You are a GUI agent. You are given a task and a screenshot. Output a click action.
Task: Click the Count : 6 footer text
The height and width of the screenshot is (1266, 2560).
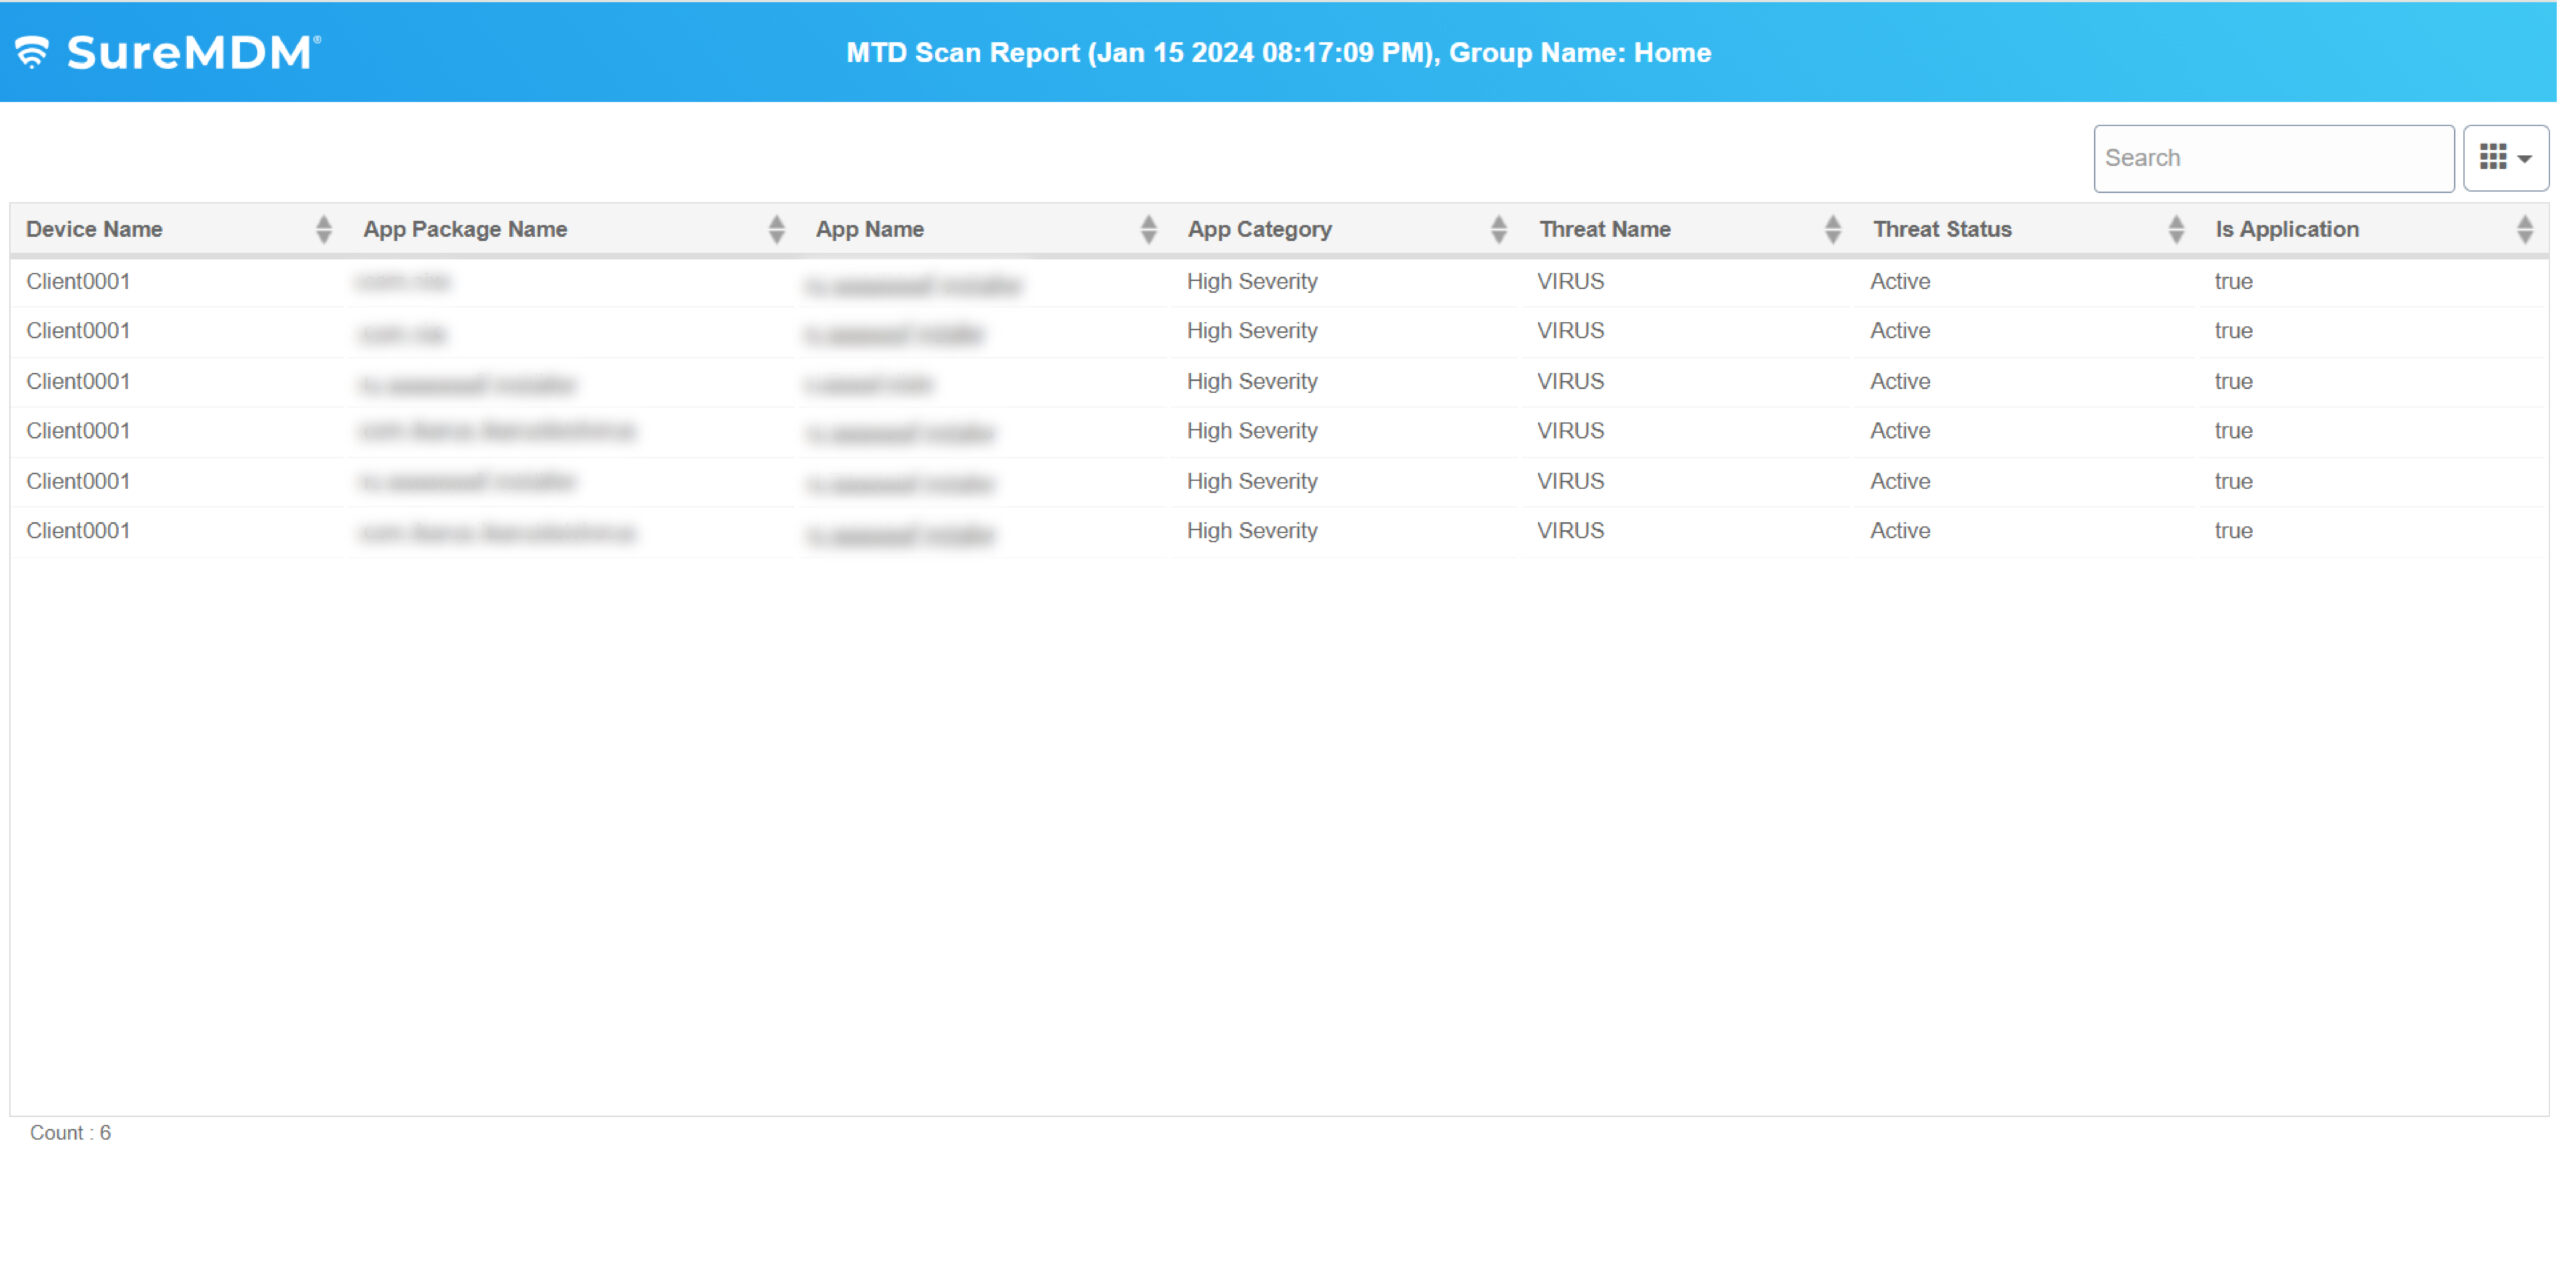[70, 1133]
